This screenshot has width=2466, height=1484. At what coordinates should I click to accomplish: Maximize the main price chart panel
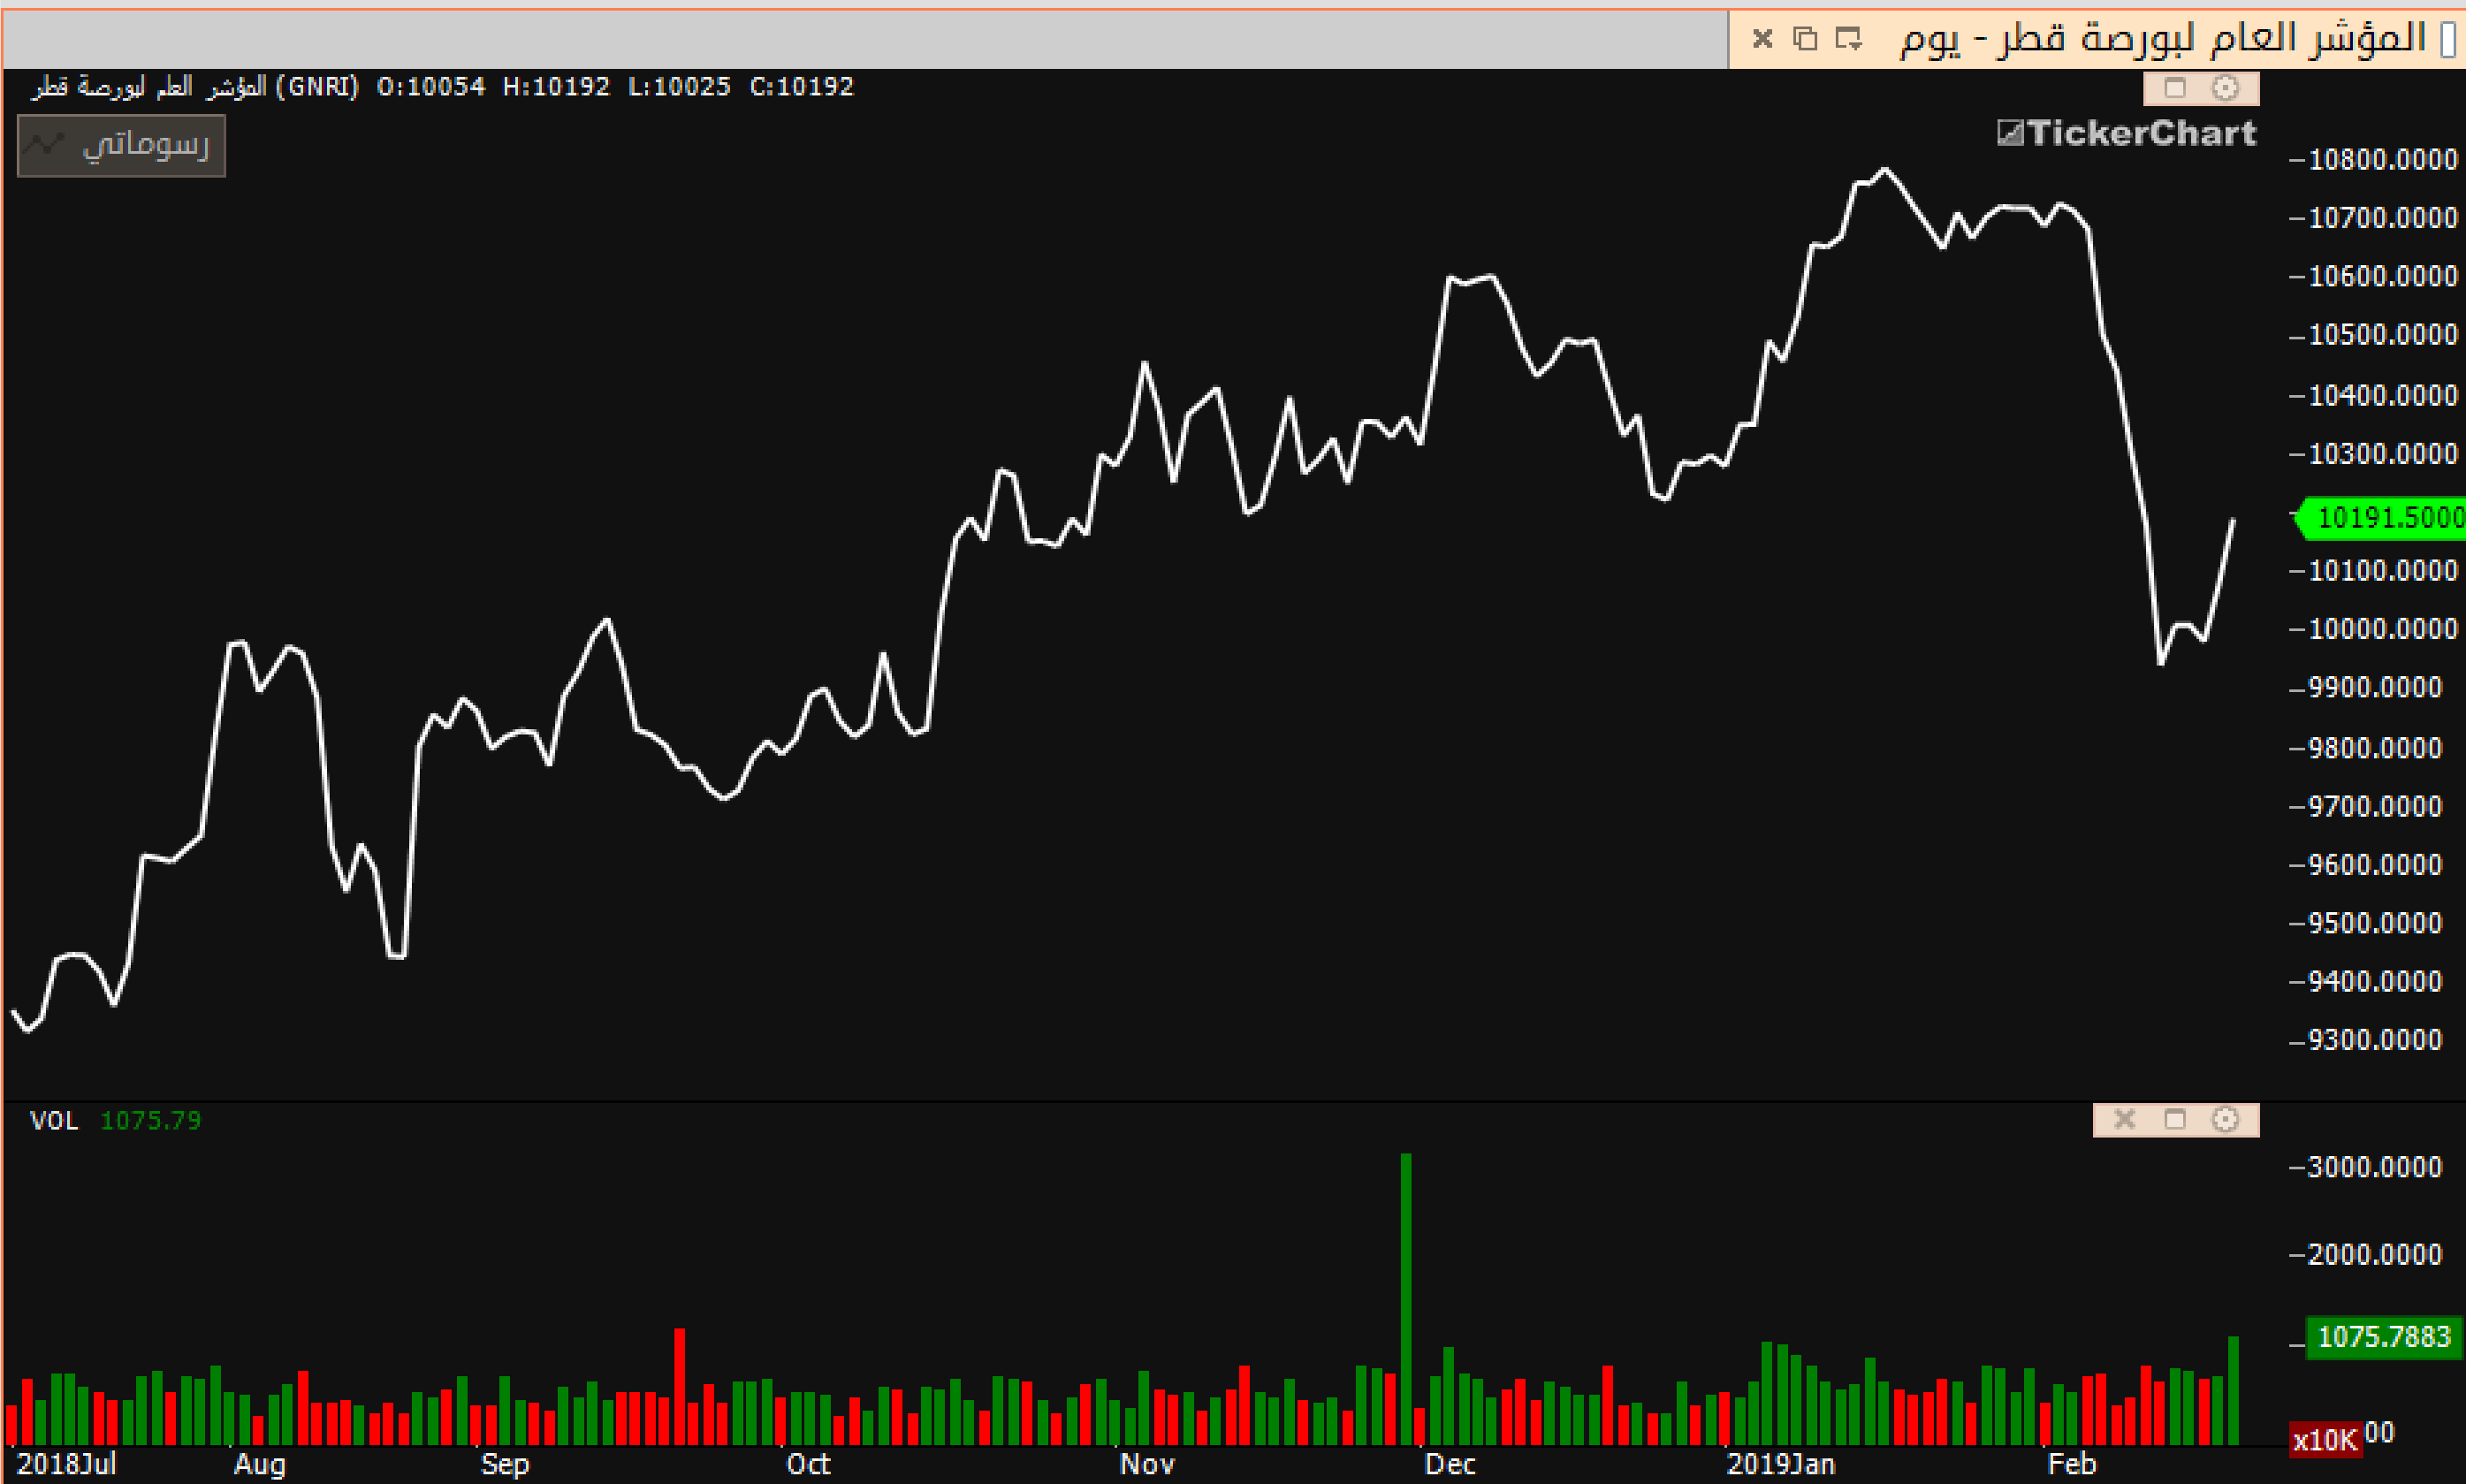tap(2175, 88)
